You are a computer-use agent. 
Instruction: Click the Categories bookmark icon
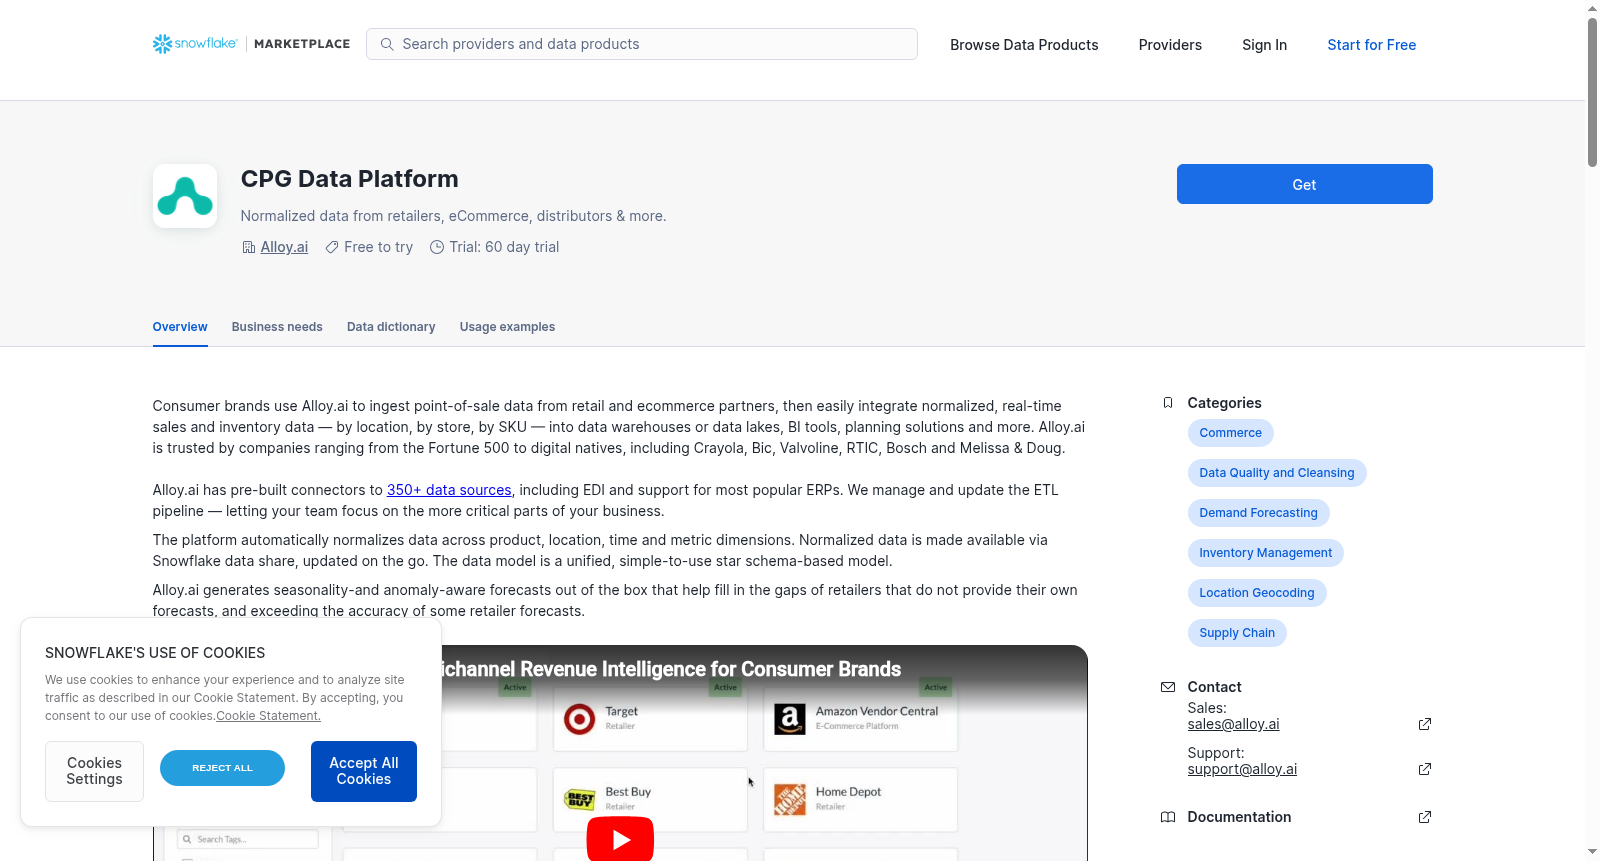click(x=1168, y=403)
